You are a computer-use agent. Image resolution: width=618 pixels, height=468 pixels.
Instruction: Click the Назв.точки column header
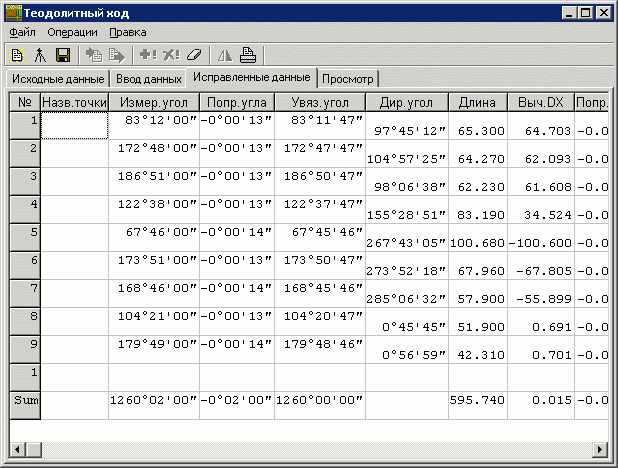tap(74, 103)
